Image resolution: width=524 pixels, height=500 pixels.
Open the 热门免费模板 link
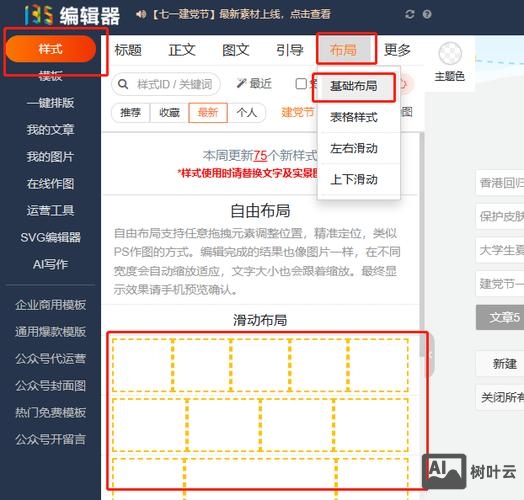point(50,413)
